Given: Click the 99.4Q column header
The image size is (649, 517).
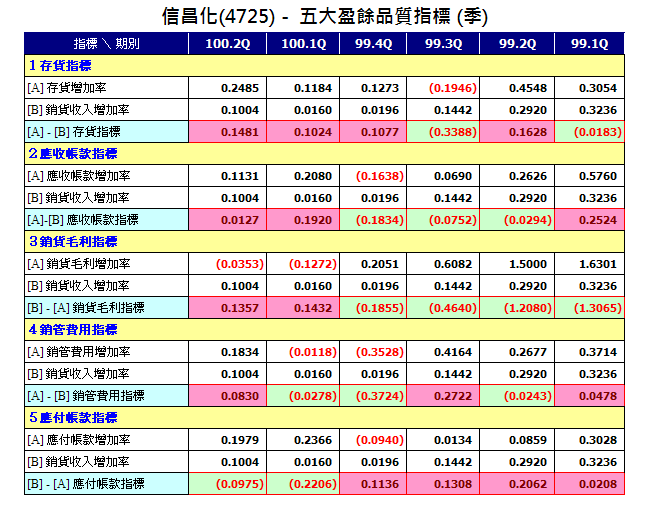Looking at the screenshot, I should point(373,43).
